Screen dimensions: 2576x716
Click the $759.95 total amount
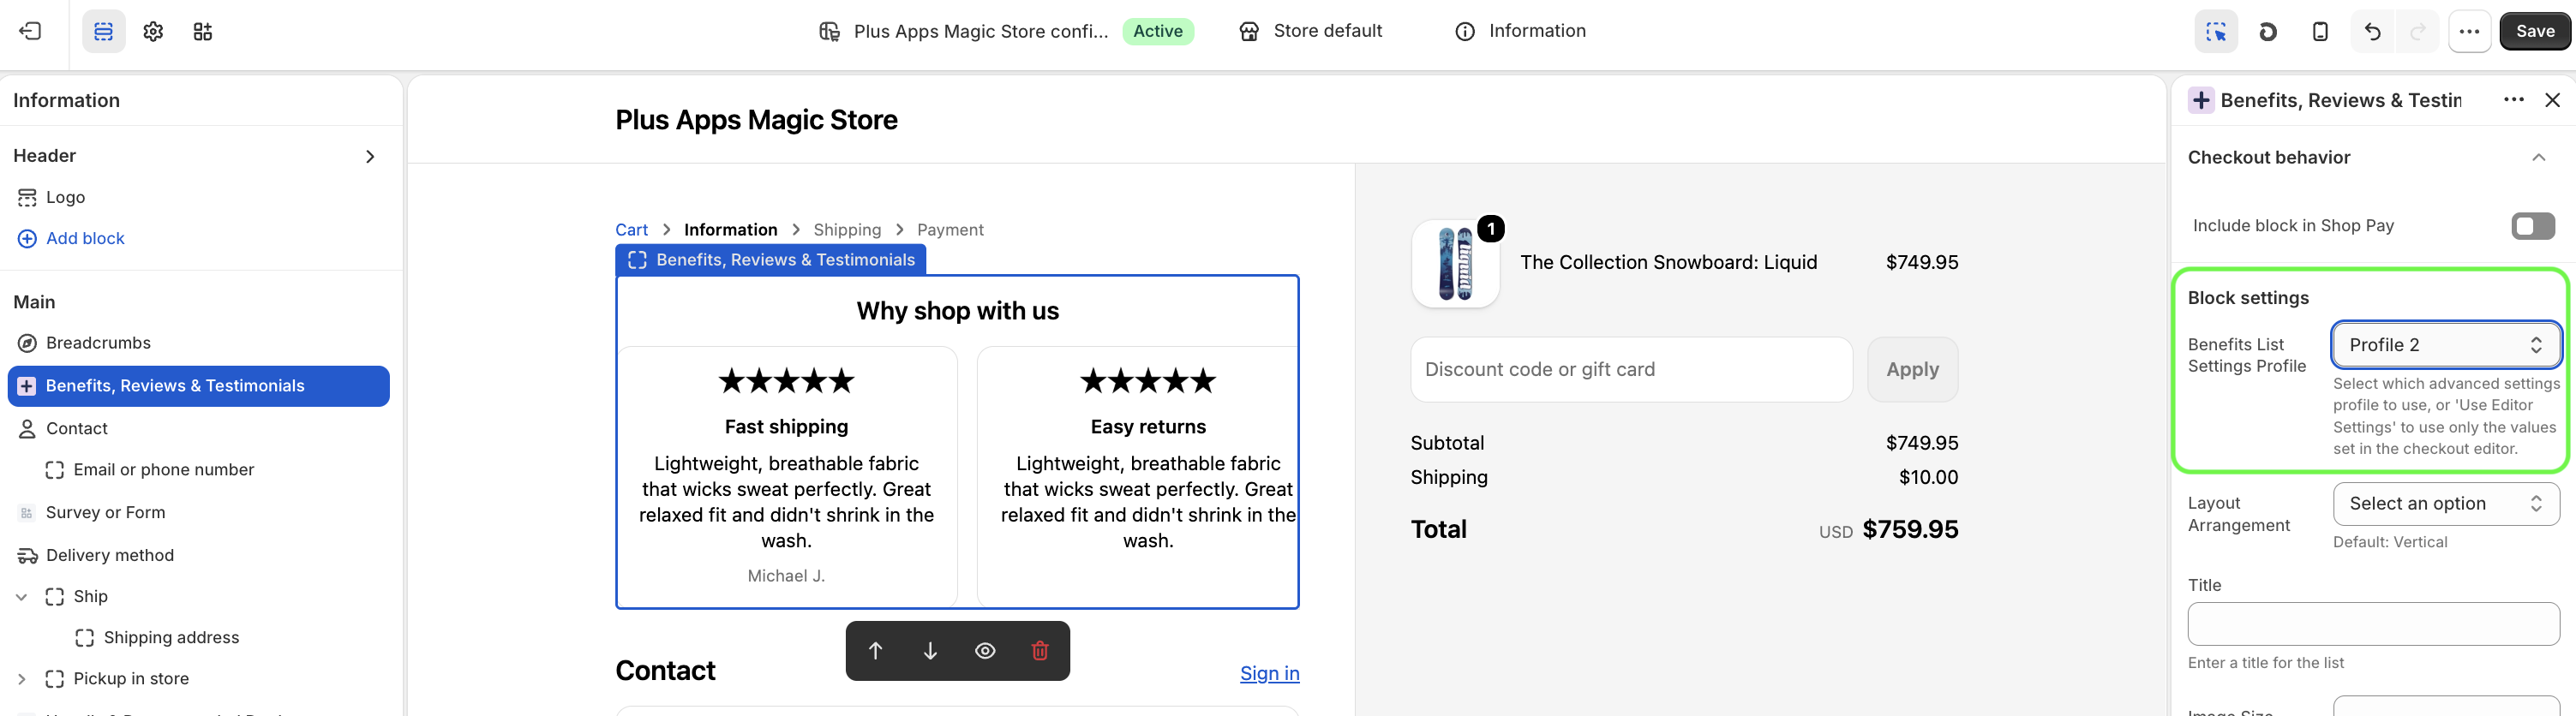coord(1910,529)
